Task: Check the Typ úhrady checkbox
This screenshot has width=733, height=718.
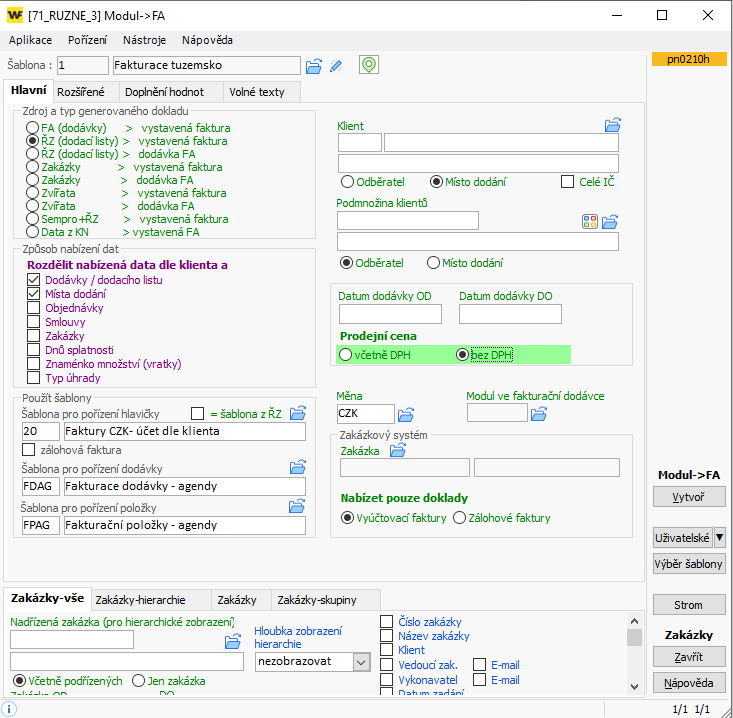Action: (34, 378)
